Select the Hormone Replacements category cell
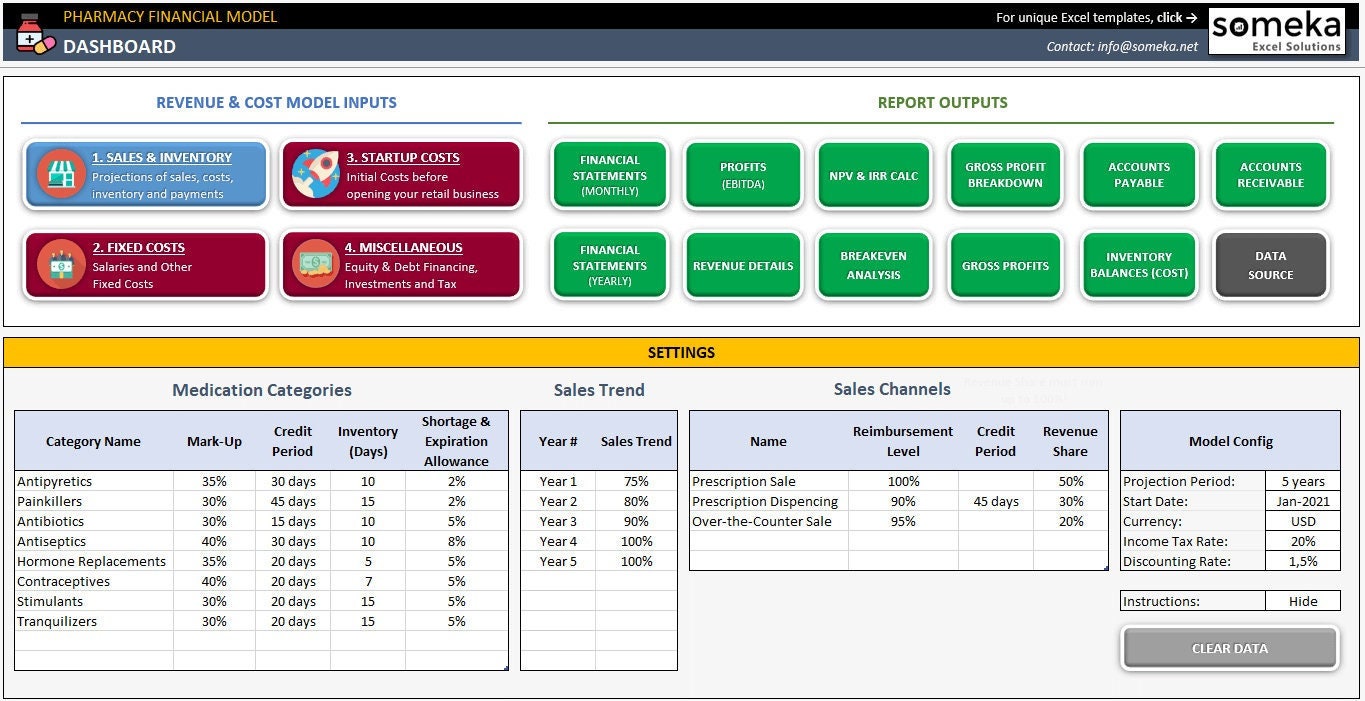The width and height of the screenshot is (1365, 701). point(94,561)
